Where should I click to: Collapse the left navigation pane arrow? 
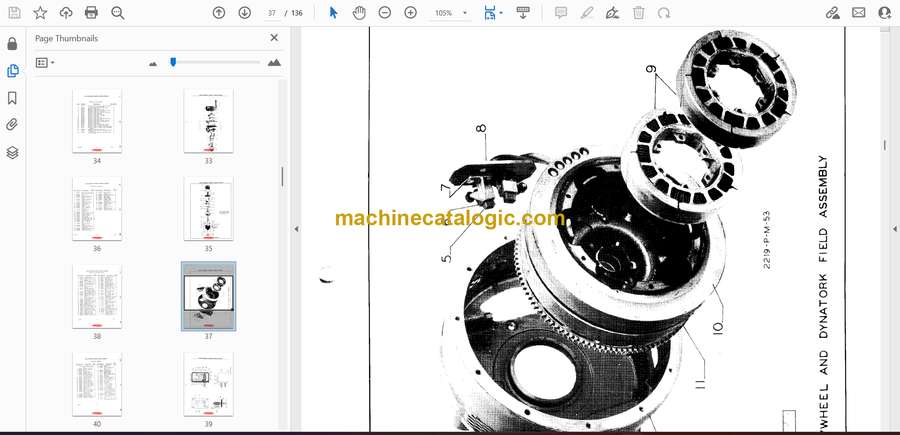[x=296, y=229]
